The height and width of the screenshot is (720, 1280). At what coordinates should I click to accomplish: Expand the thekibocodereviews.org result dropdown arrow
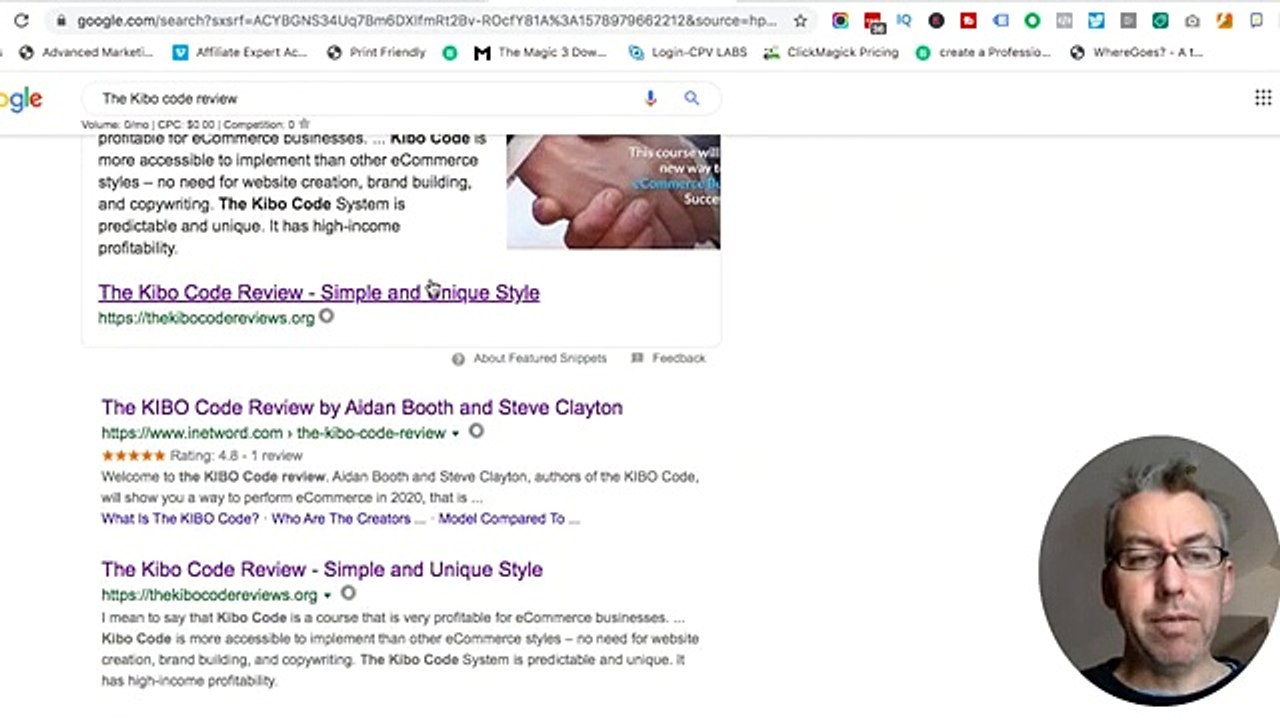pyautogui.click(x=327, y=595)
